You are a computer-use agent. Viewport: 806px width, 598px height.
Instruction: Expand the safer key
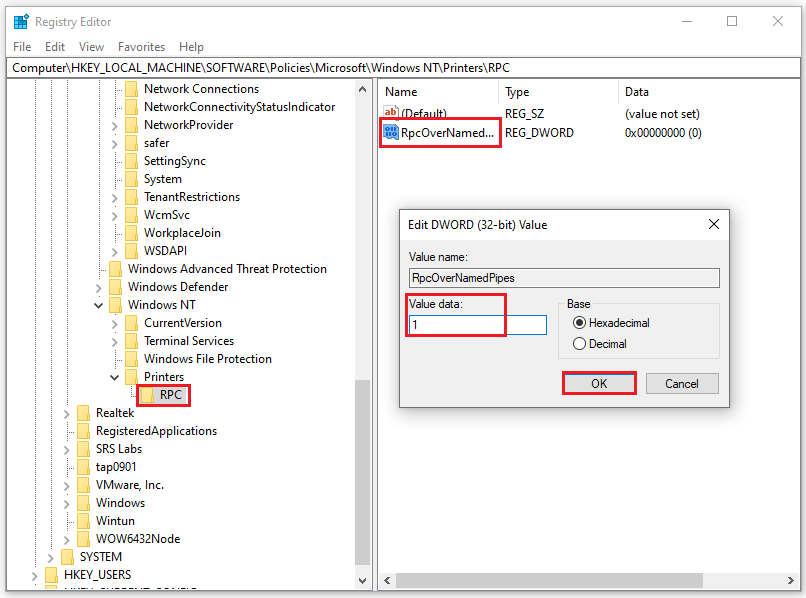[115, 144]
